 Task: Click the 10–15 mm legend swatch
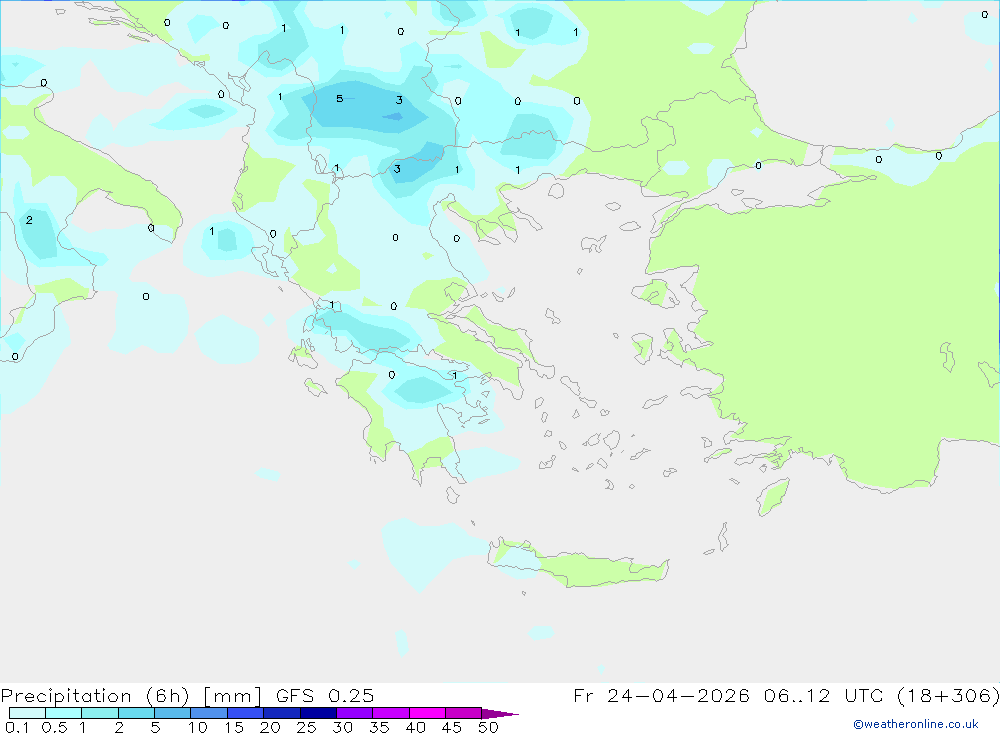click(x=209, y=713)
